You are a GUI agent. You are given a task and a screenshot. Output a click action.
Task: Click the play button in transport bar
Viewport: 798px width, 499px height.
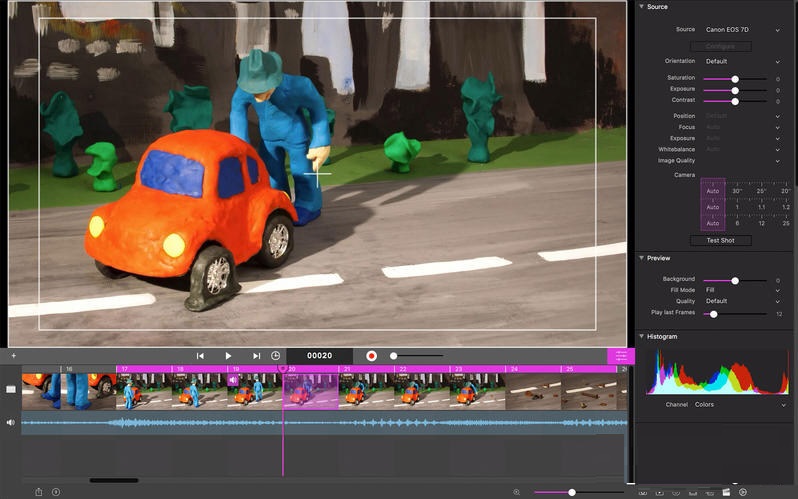tap(228, 355)
